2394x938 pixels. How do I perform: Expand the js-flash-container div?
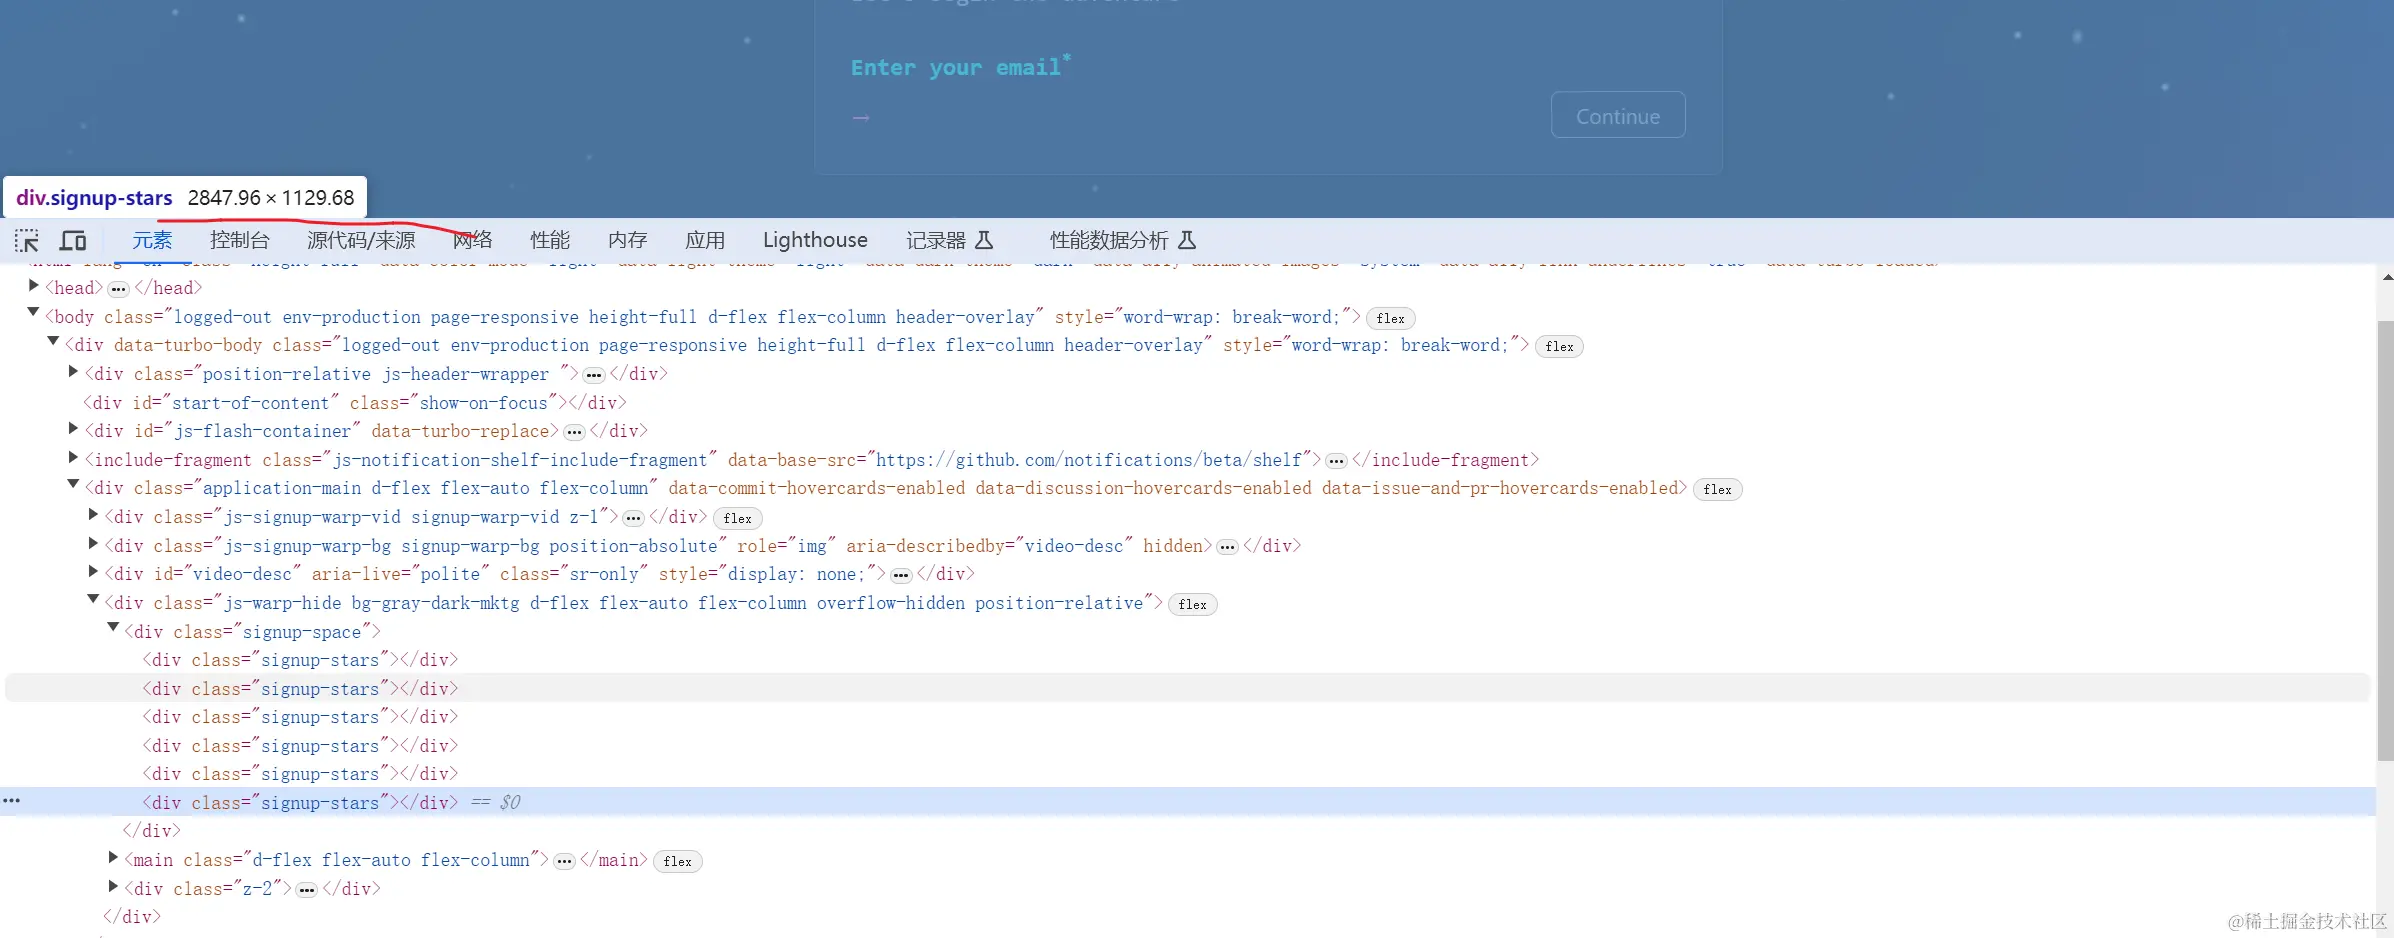pos(73,428)
